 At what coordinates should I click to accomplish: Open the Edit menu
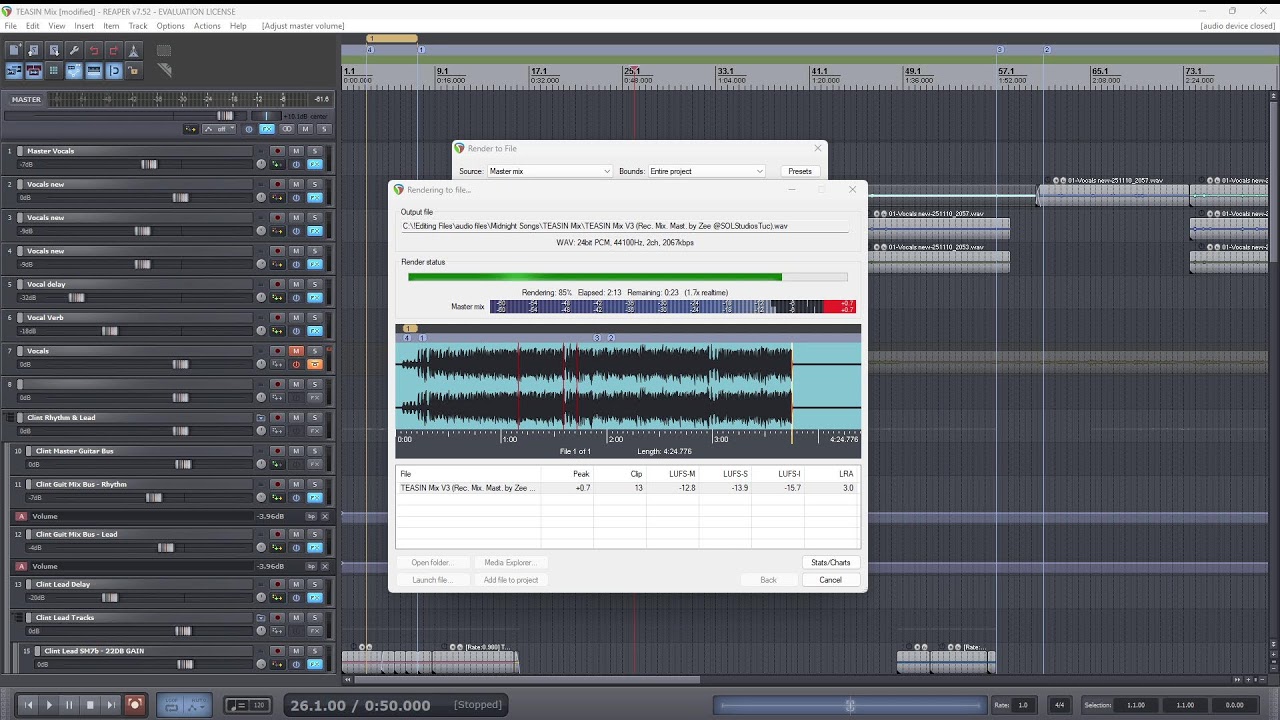pyautogui.click(x=33, y=26)
